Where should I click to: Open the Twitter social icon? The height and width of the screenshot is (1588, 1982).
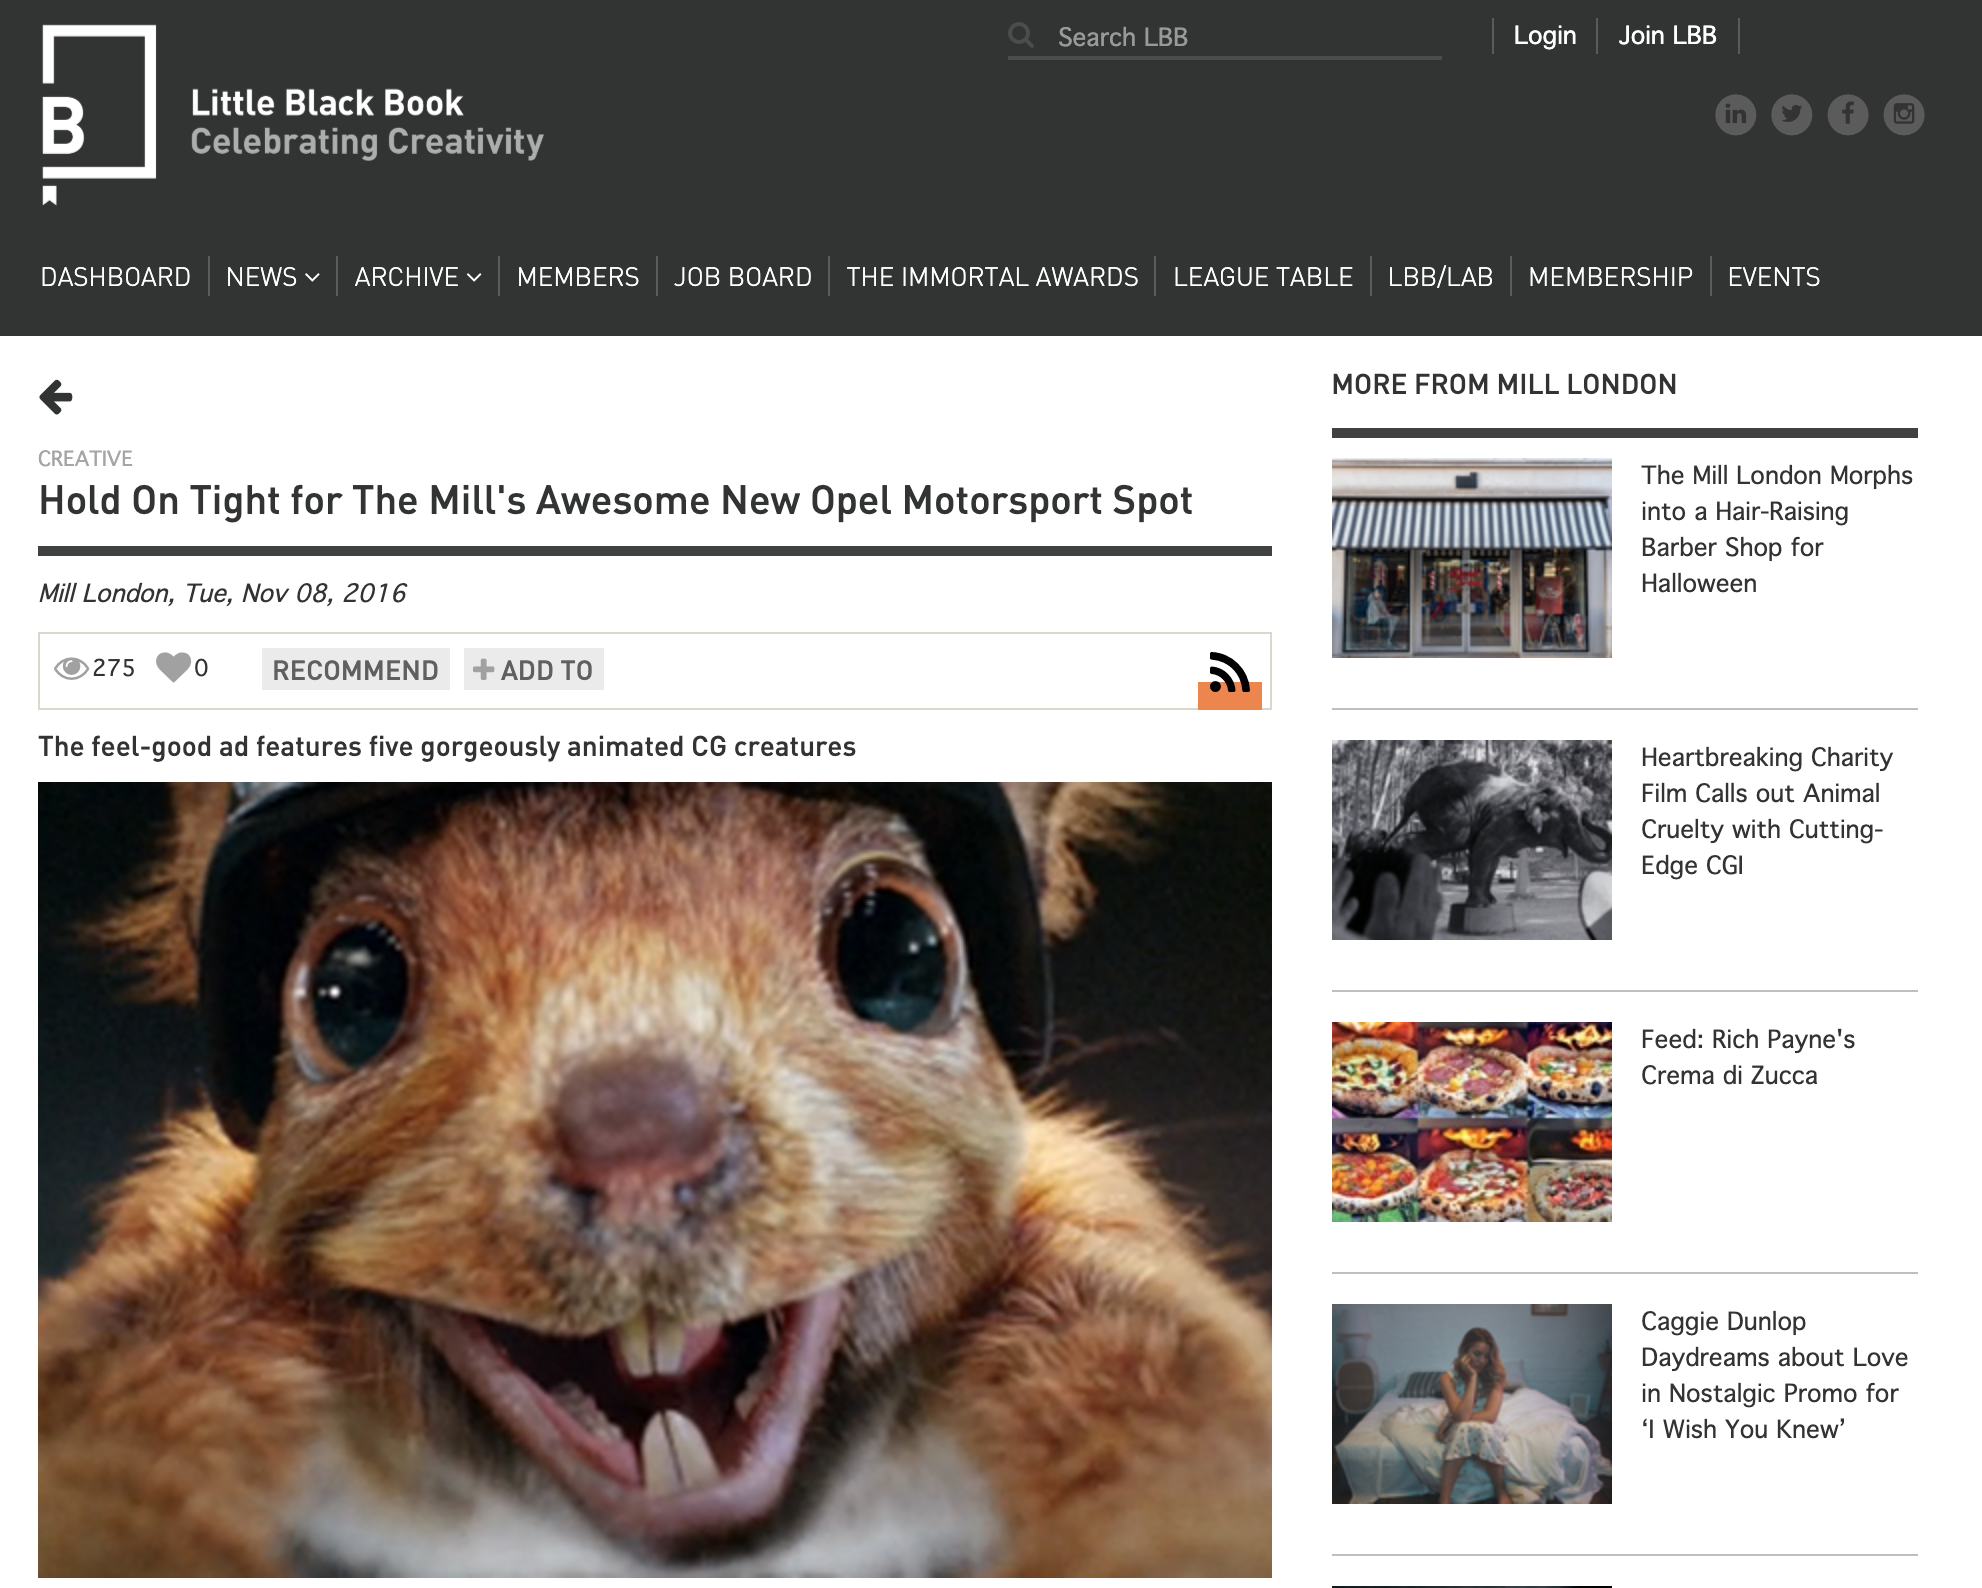click(1791, 114)
